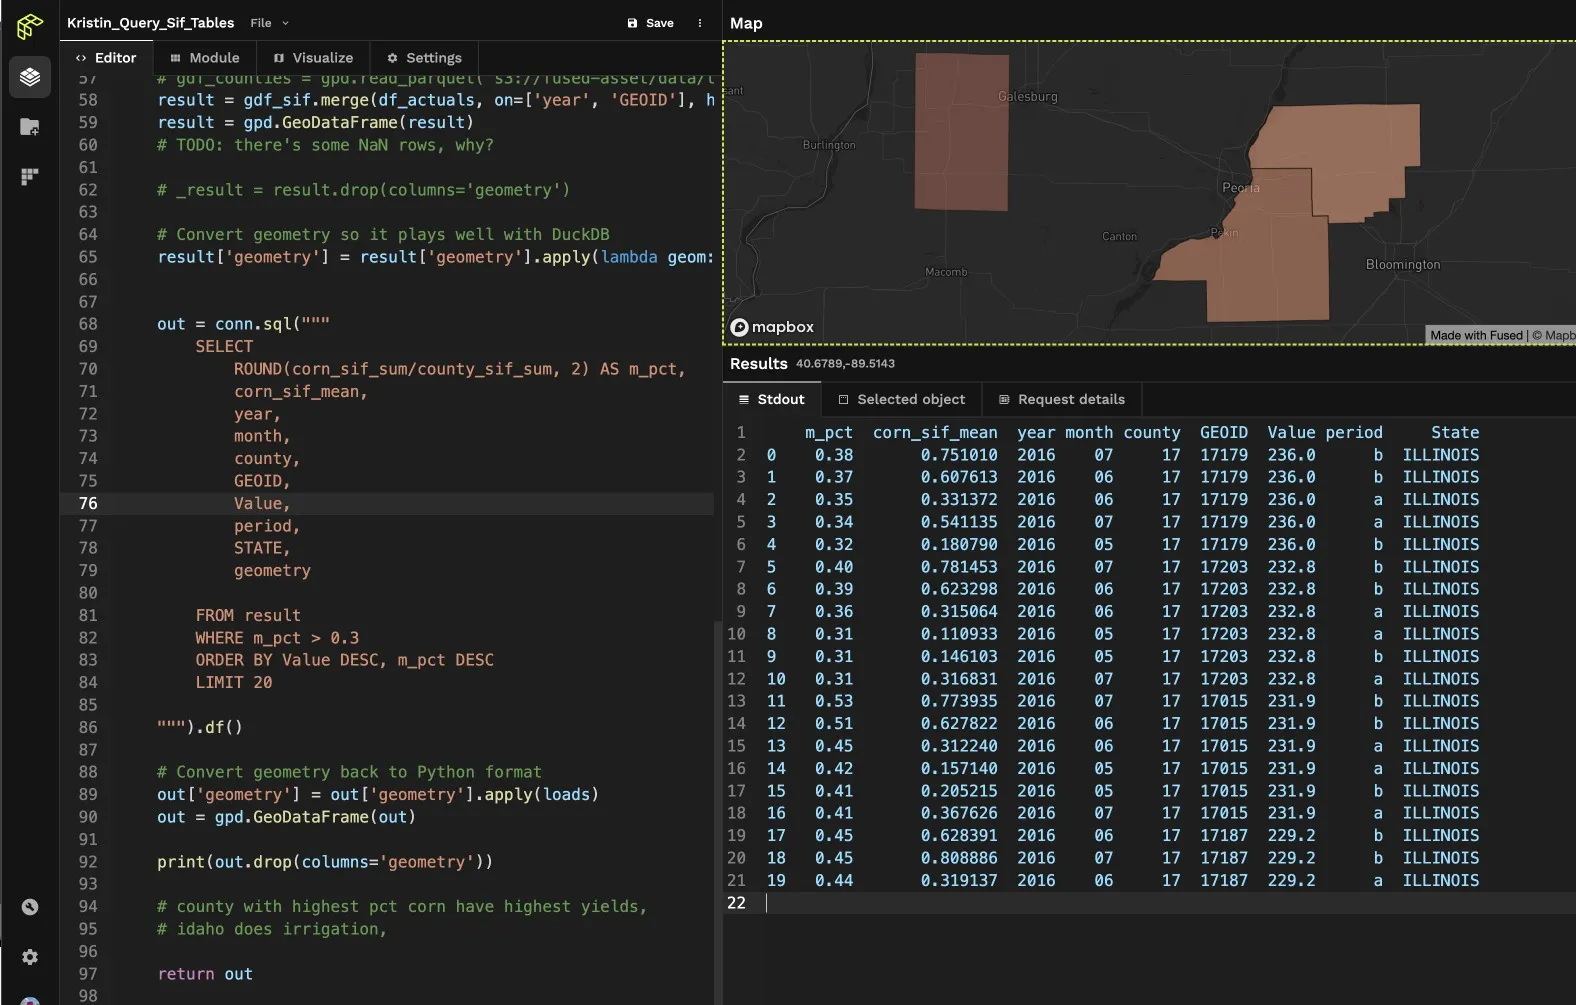Save the Kristin_Query_Sif_Tables file
This screenshot has width=1576, height=1005.
pos(650,23)
